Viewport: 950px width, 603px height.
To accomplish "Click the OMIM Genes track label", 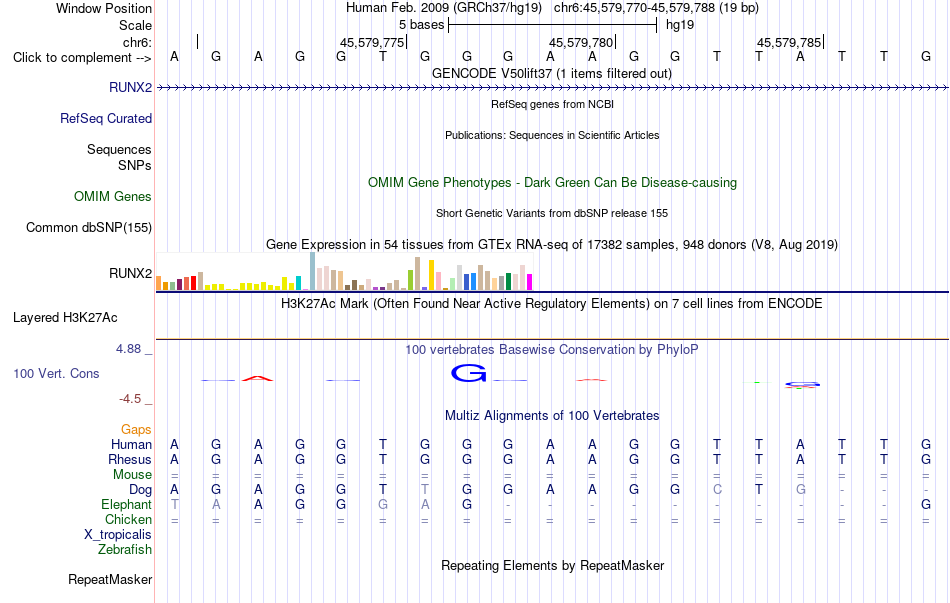I will [x=113, y=196].
